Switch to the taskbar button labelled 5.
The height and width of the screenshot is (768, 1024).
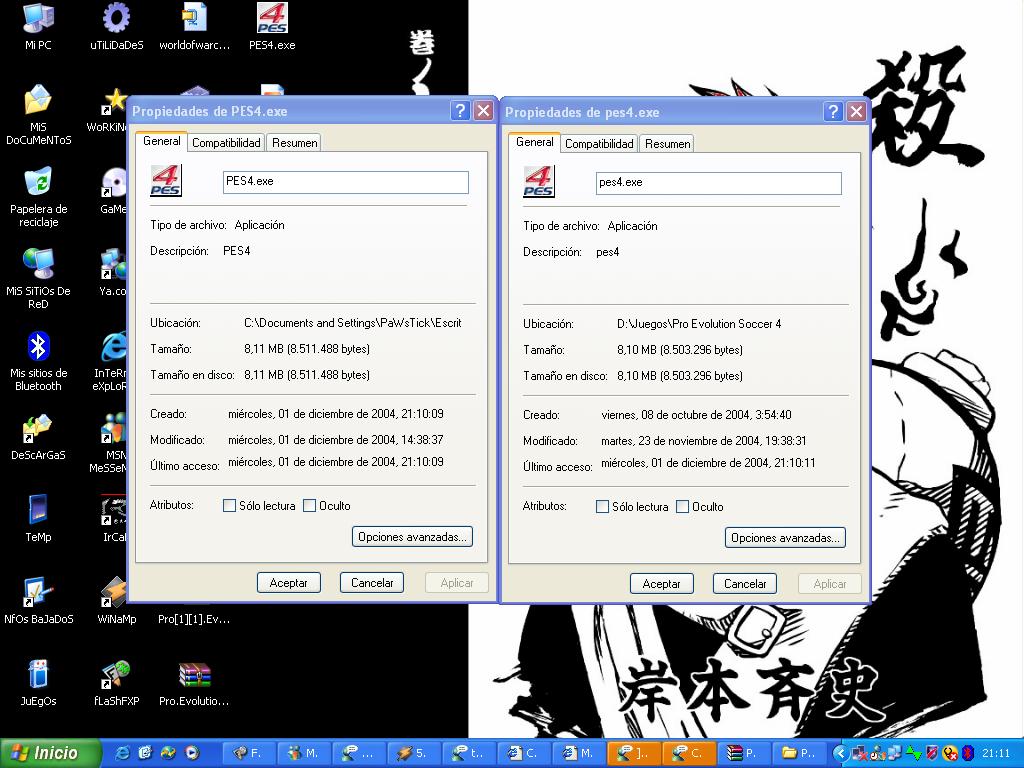pos(415,753)
